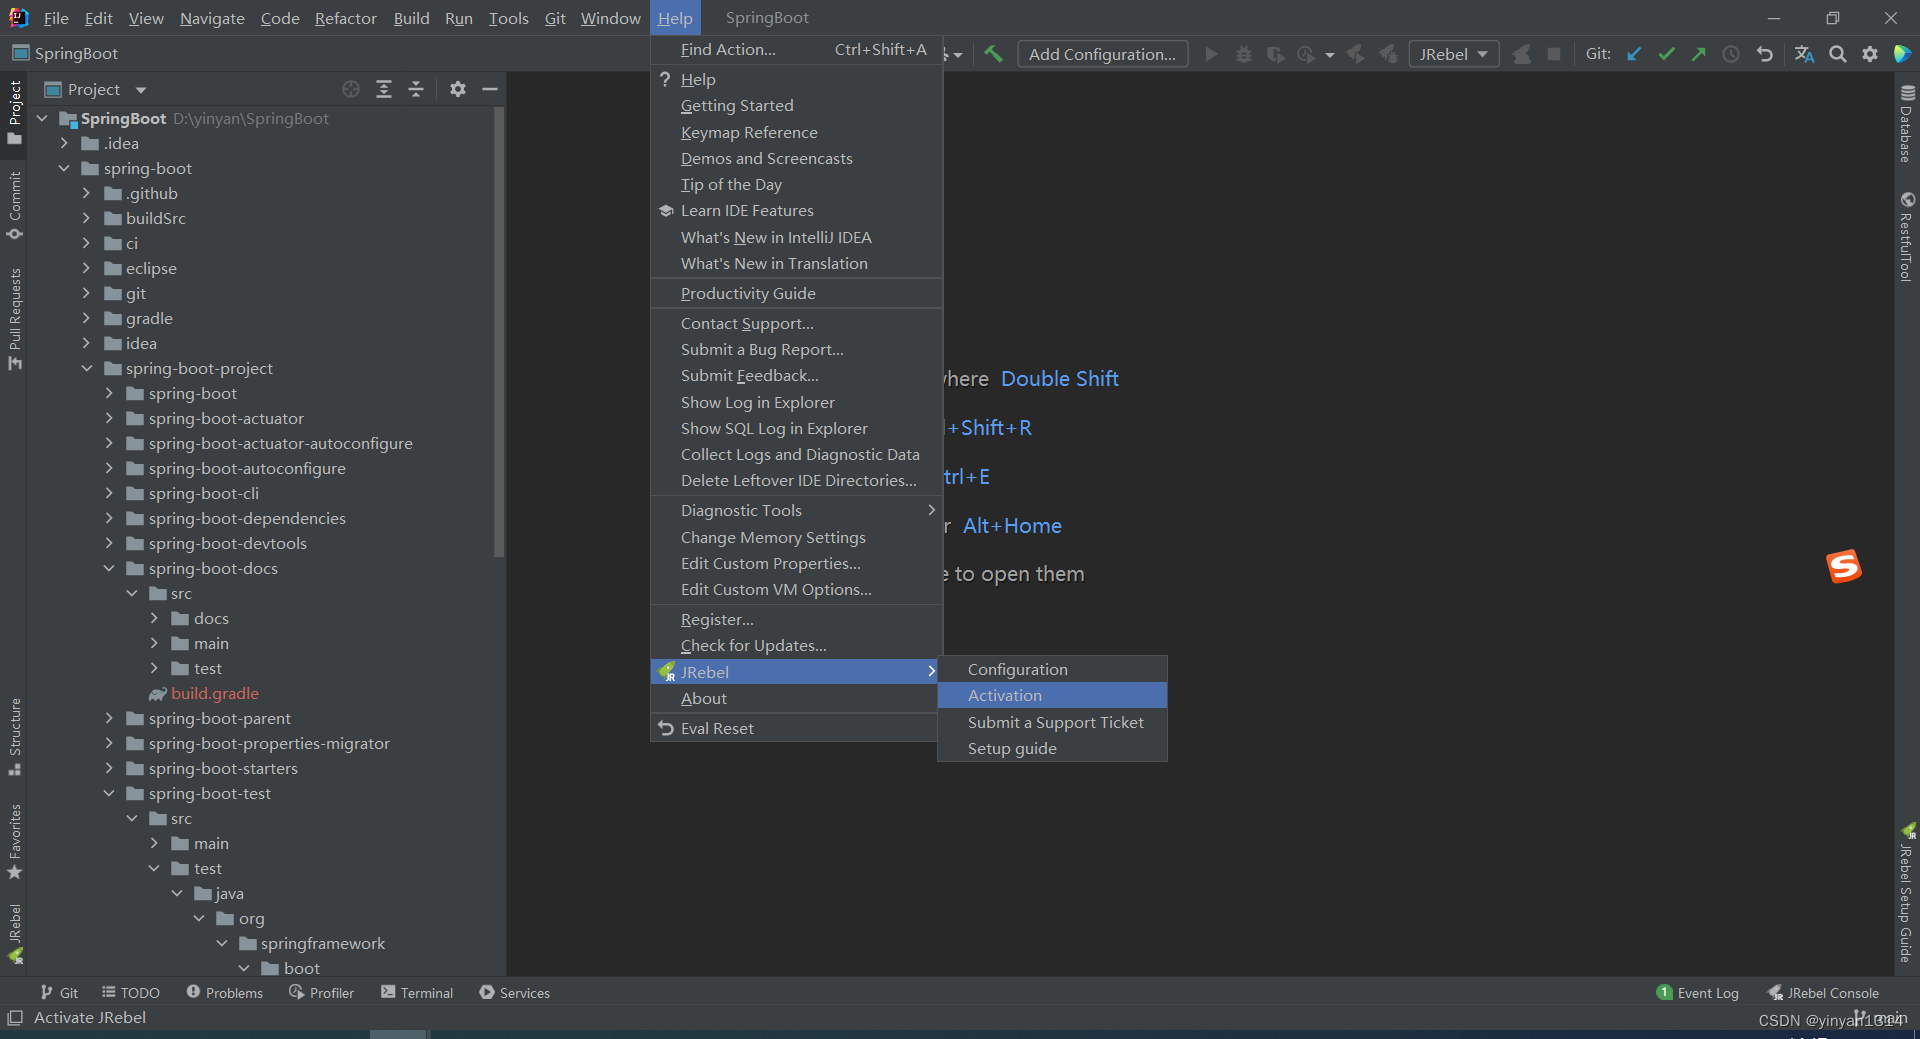1920x1039 pixels.
Task: Click Collapse All in Project panel
Action: [x=416, y=89]
